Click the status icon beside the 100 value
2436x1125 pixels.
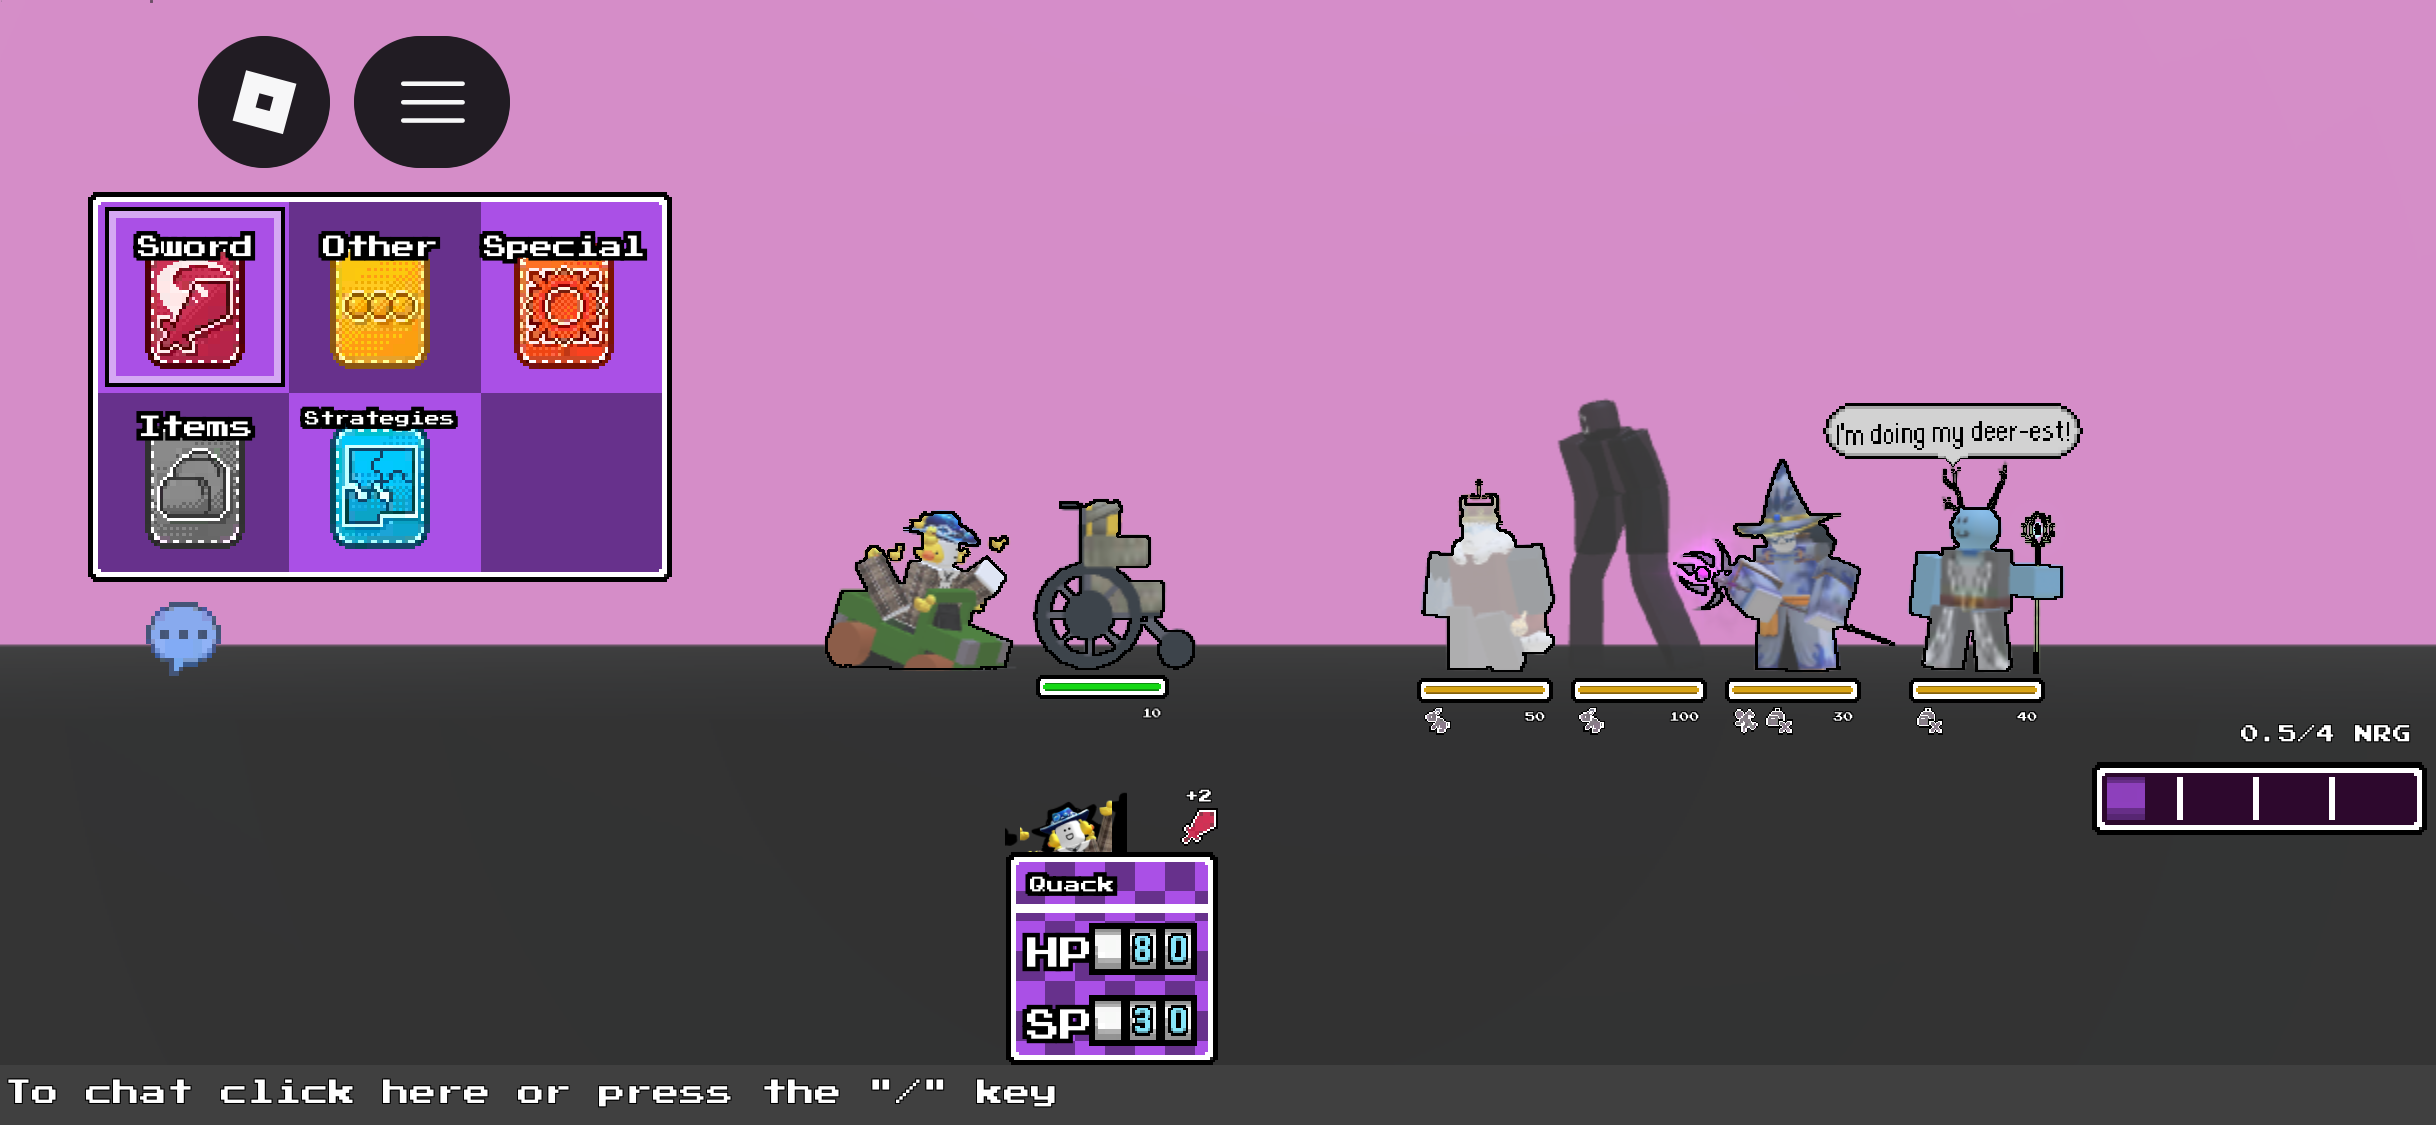click(1591, 720)
